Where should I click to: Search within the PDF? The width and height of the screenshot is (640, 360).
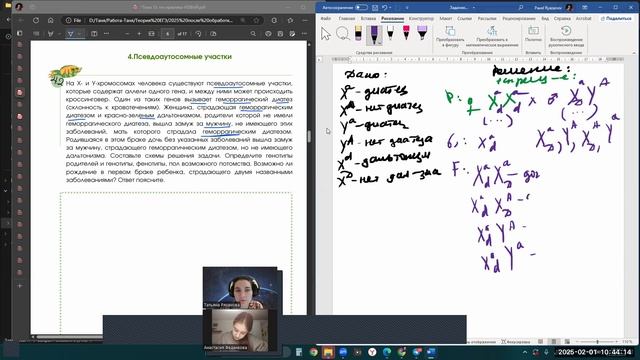(x=253, y=33)
